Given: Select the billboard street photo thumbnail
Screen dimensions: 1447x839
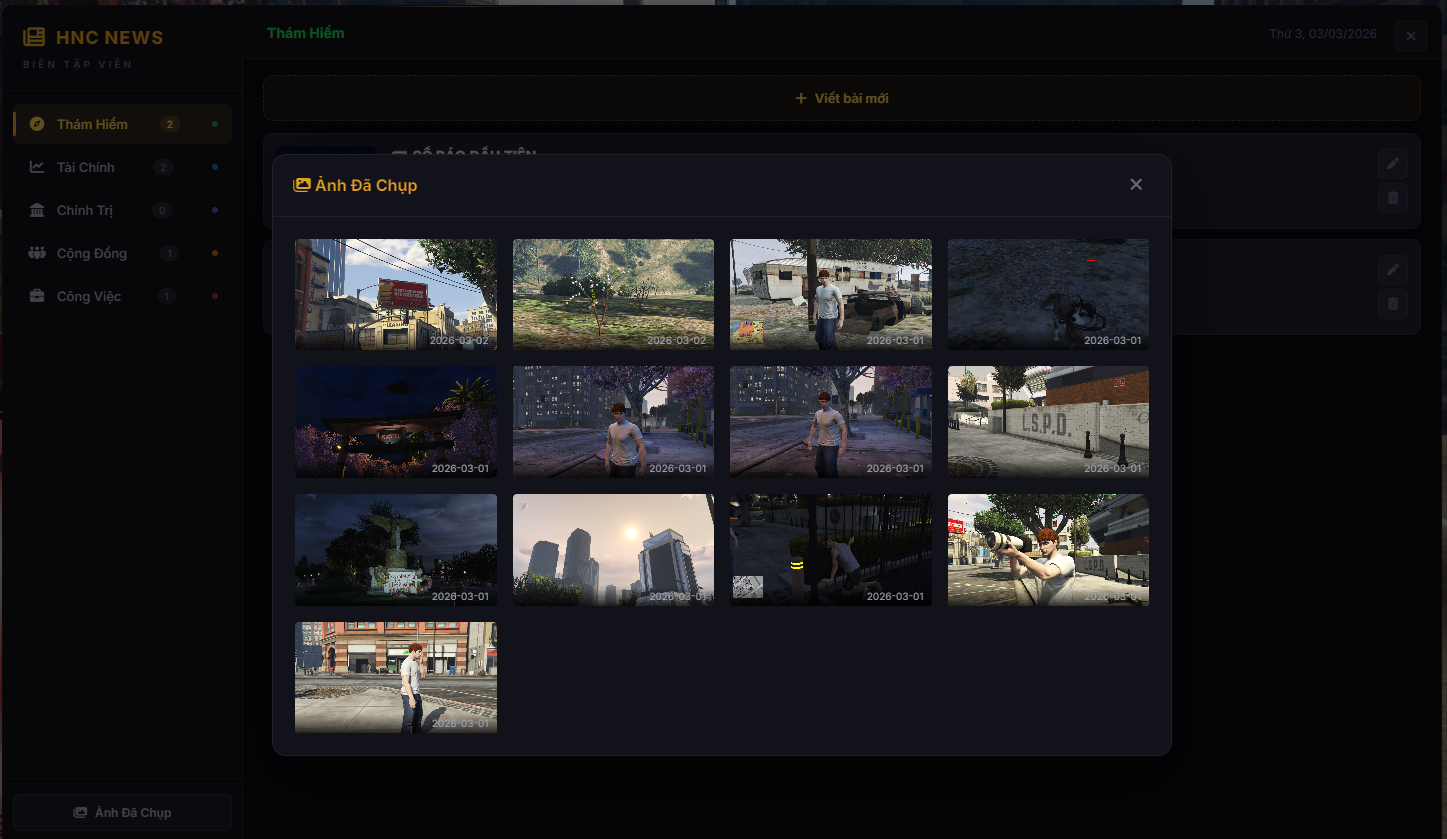Looking at the screenshot, I should [395, 294].
